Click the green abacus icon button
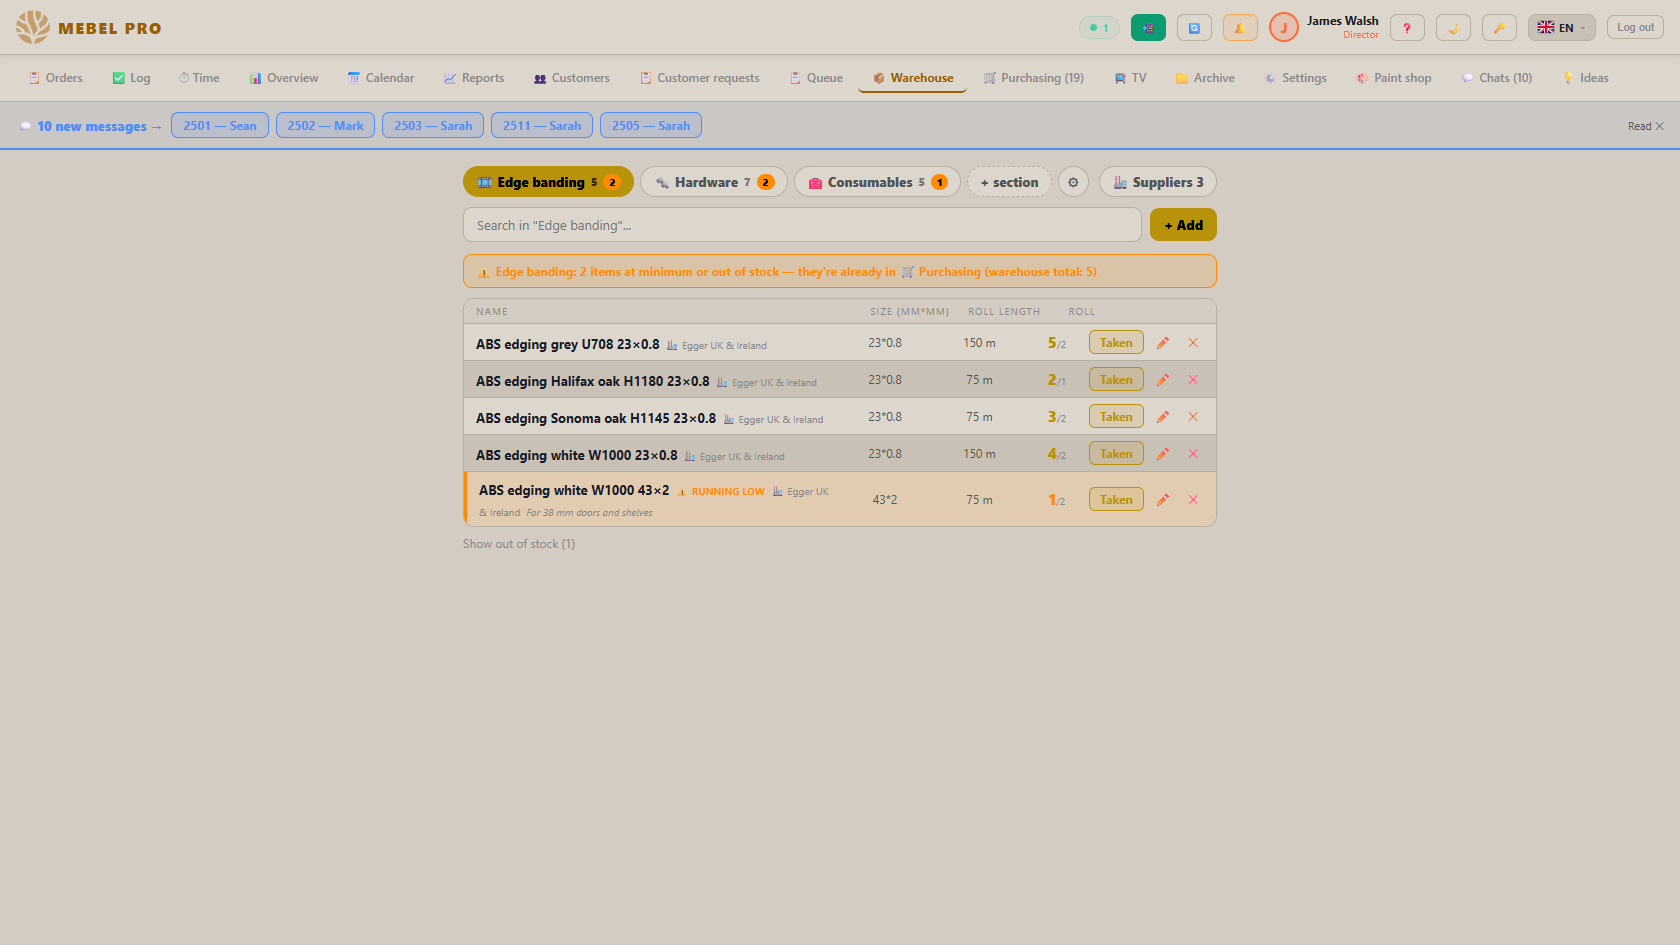This screenshot has height=945, width=1680. (1148, 28)
